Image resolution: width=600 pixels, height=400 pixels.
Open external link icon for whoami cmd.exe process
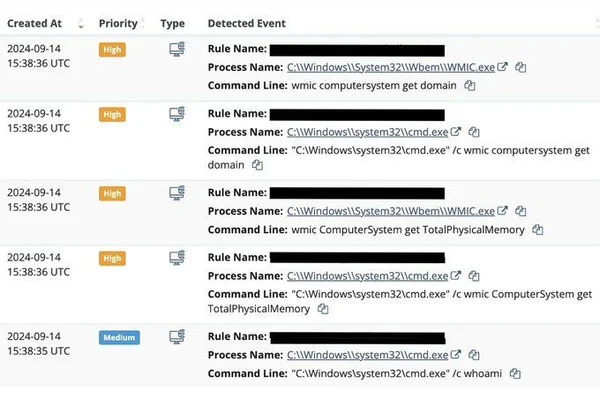[456, 355]
